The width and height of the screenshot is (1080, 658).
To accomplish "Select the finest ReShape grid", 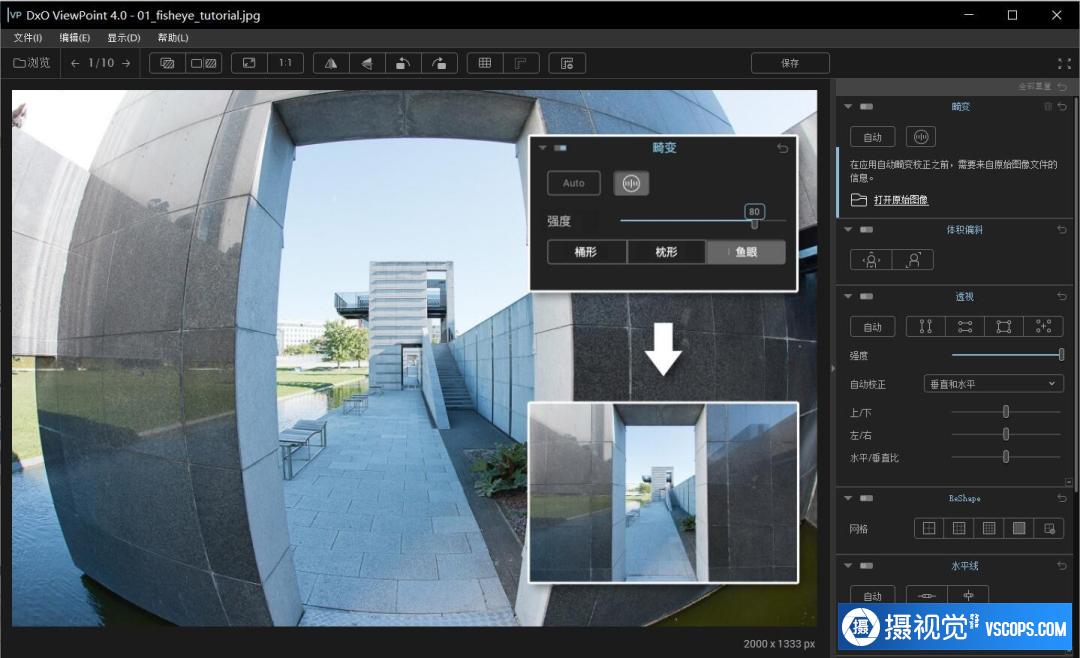I will (x=1019, y=528).
